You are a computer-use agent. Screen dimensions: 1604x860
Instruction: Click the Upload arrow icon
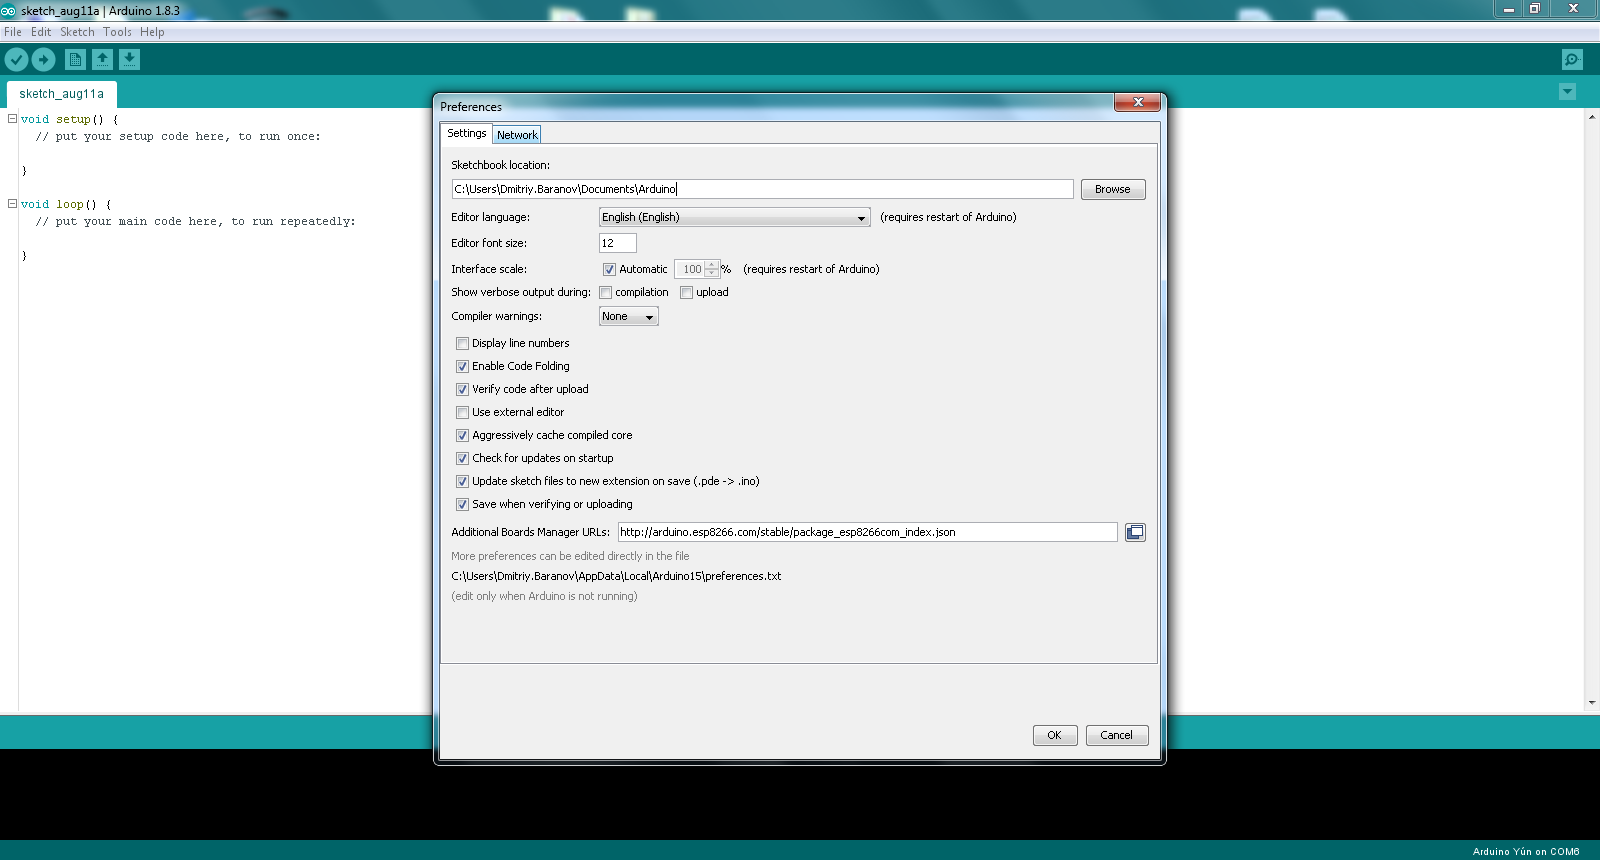(43, 60)
